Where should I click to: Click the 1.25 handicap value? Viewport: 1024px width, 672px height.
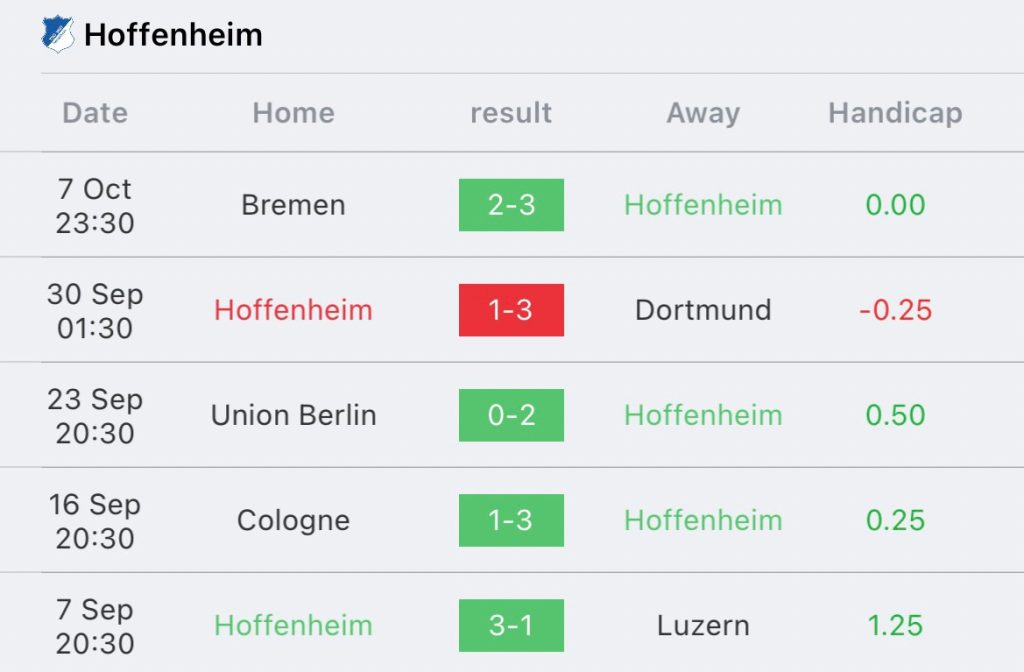(895, 626)
